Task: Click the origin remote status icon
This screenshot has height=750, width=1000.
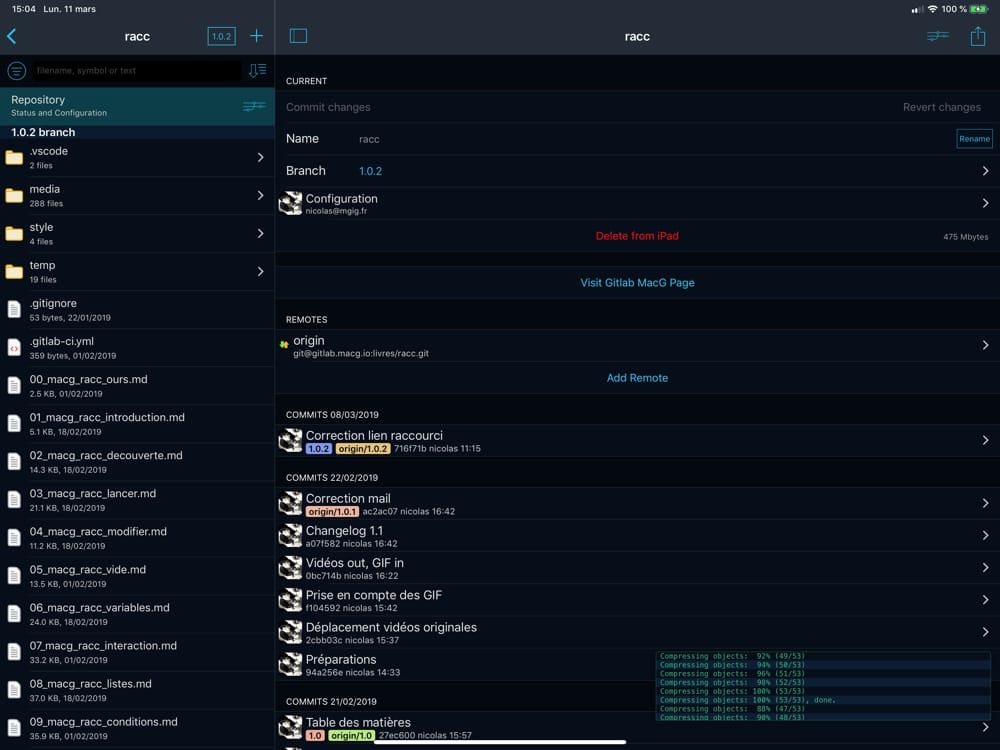Action: 284,344
